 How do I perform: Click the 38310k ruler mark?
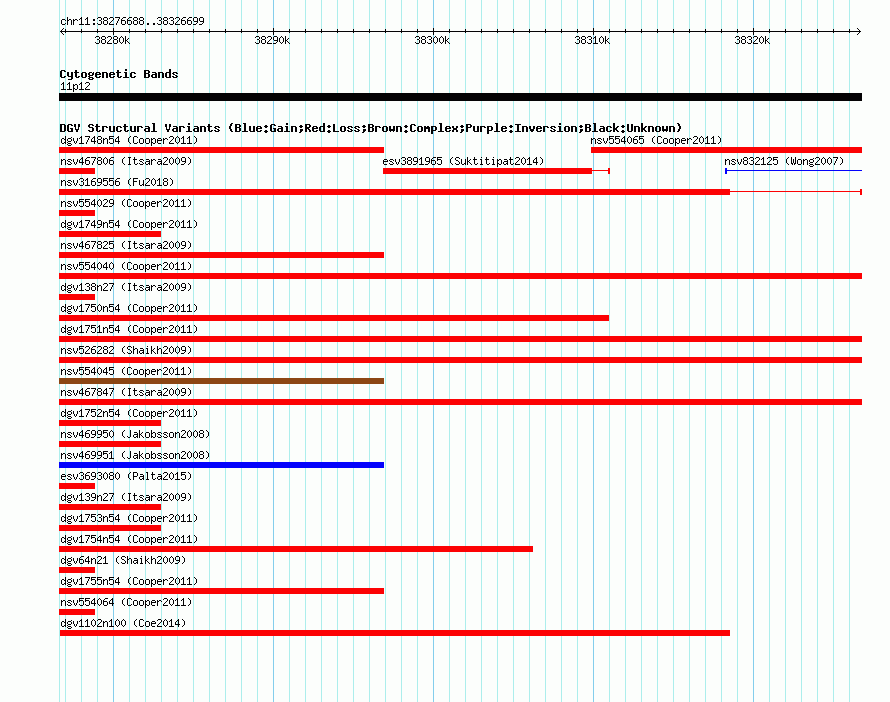[x=593, y=40]
